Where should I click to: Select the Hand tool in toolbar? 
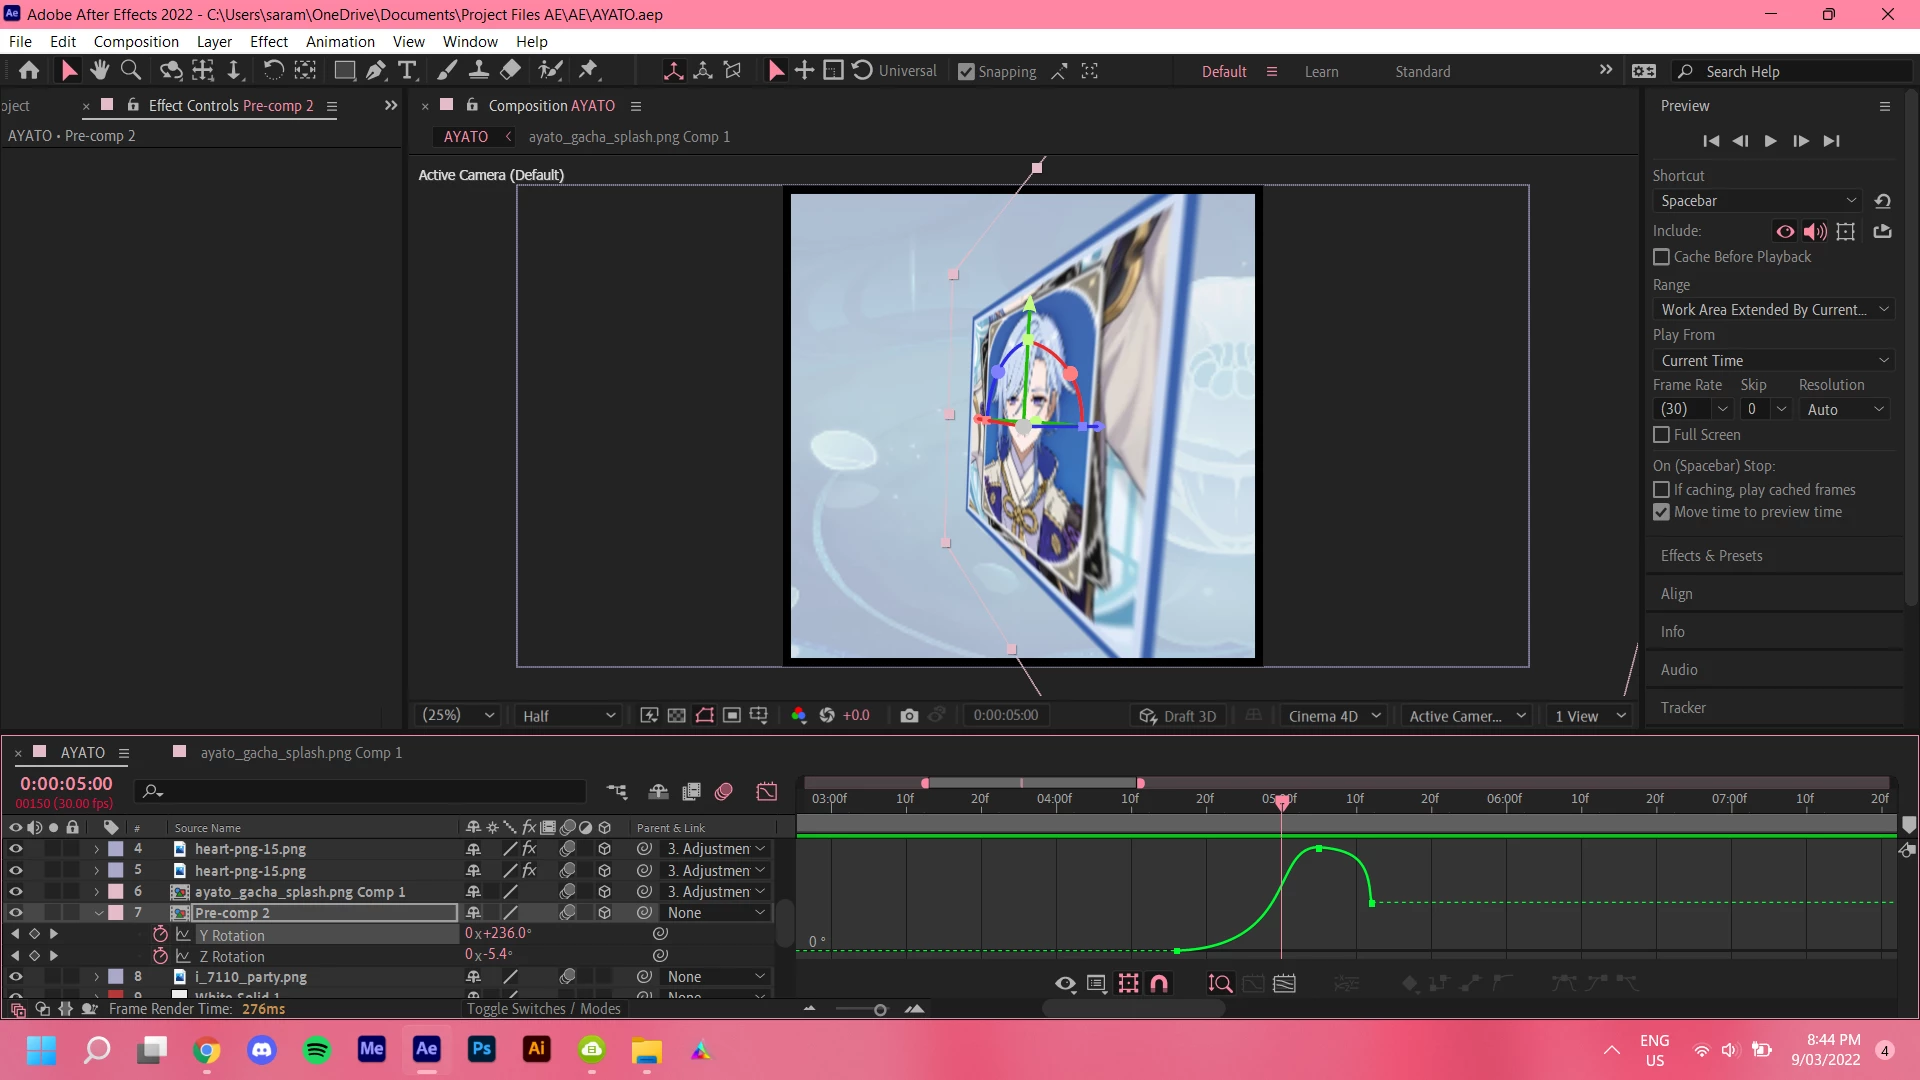[x=99, y=70]
